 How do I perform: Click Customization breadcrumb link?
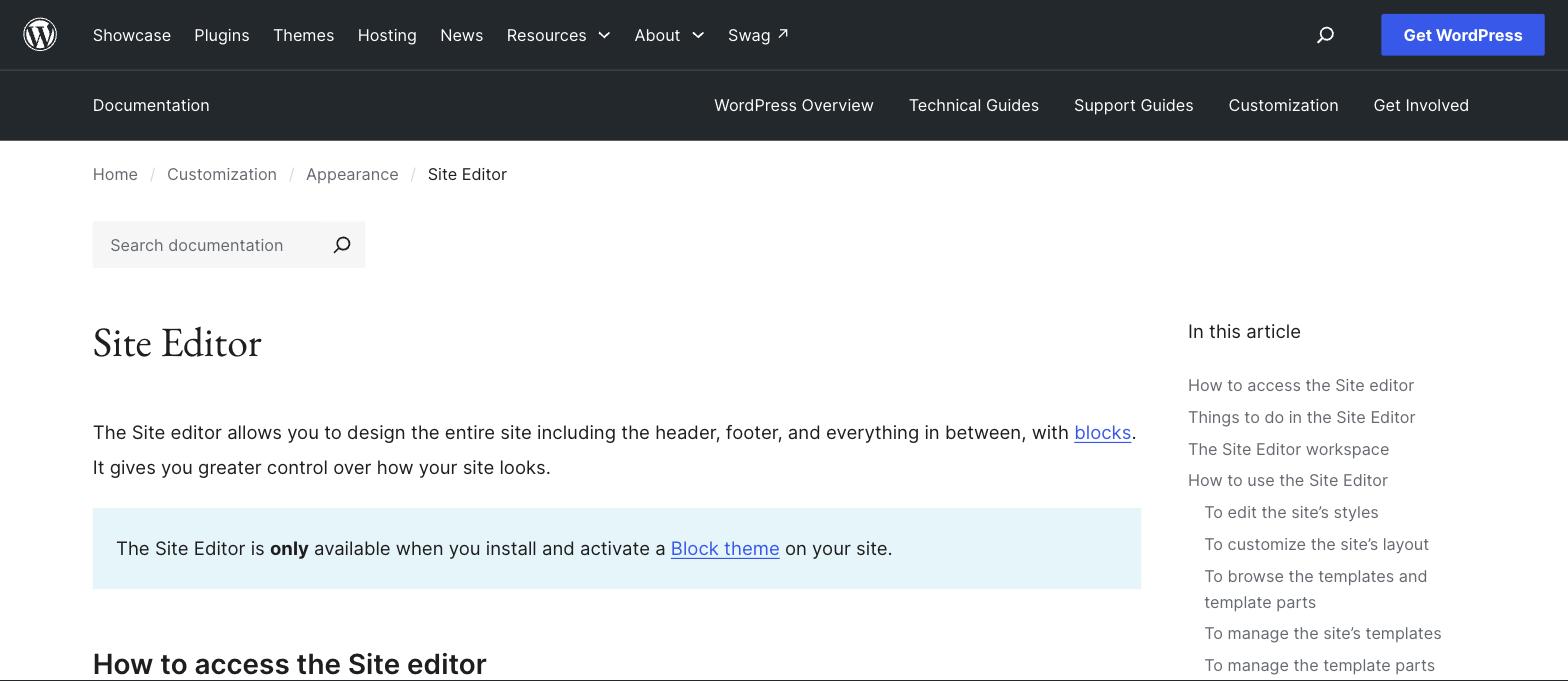coord(222,174)
